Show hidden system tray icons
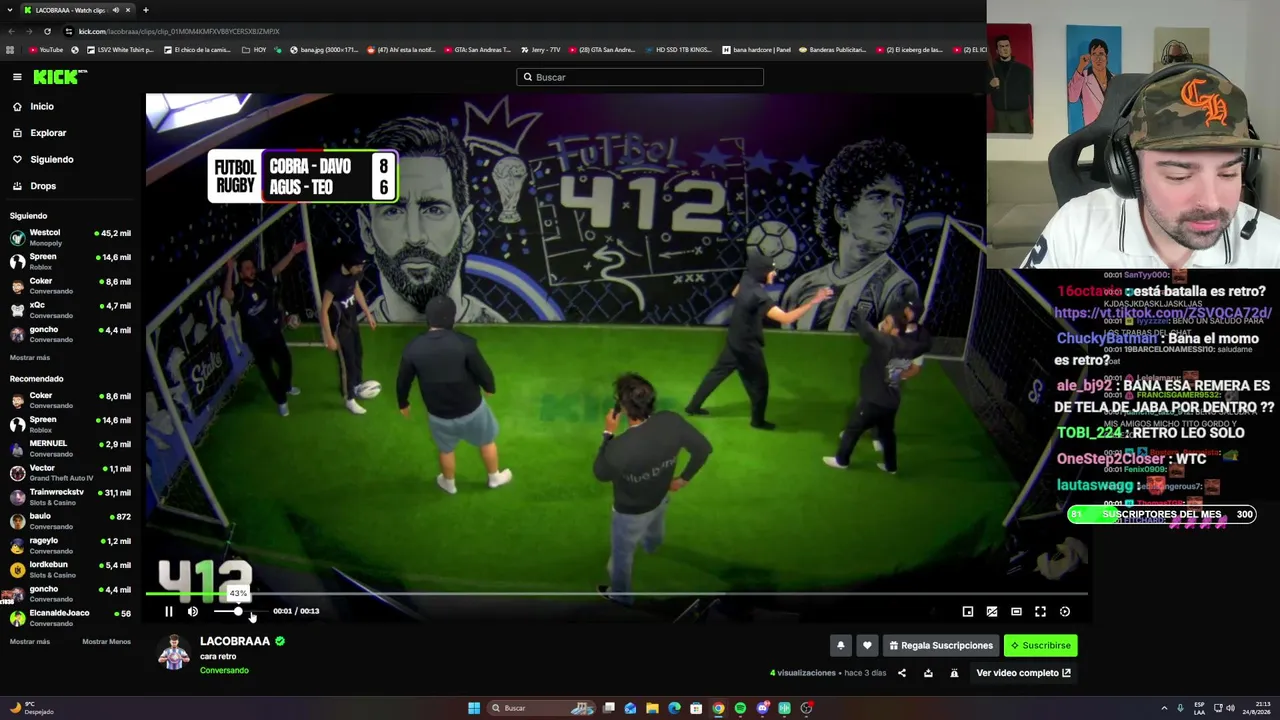Viewport: 1280px width, 720px height. pos(1166,708)
